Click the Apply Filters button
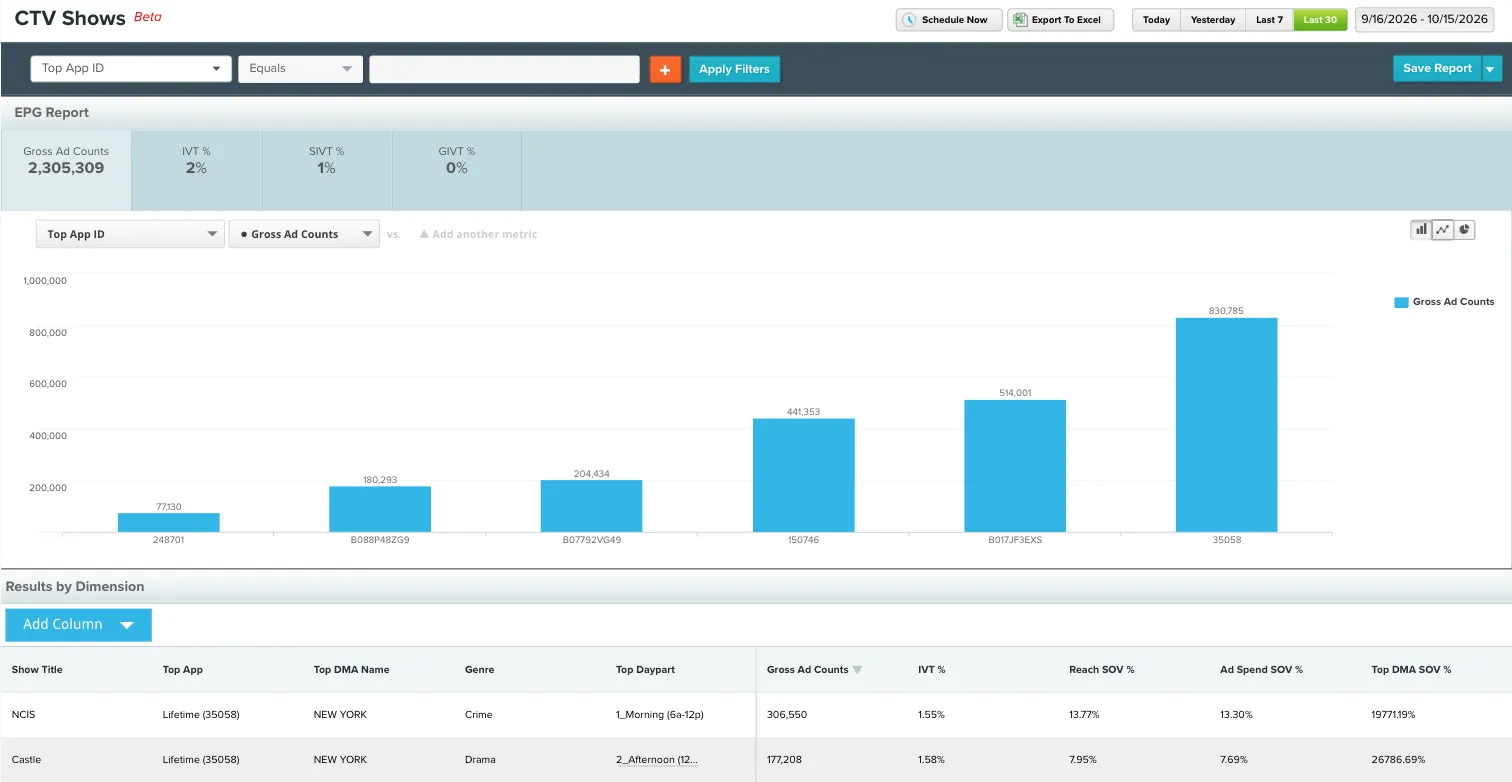The width and height of the screenshot is (1512, 782). 734,69
